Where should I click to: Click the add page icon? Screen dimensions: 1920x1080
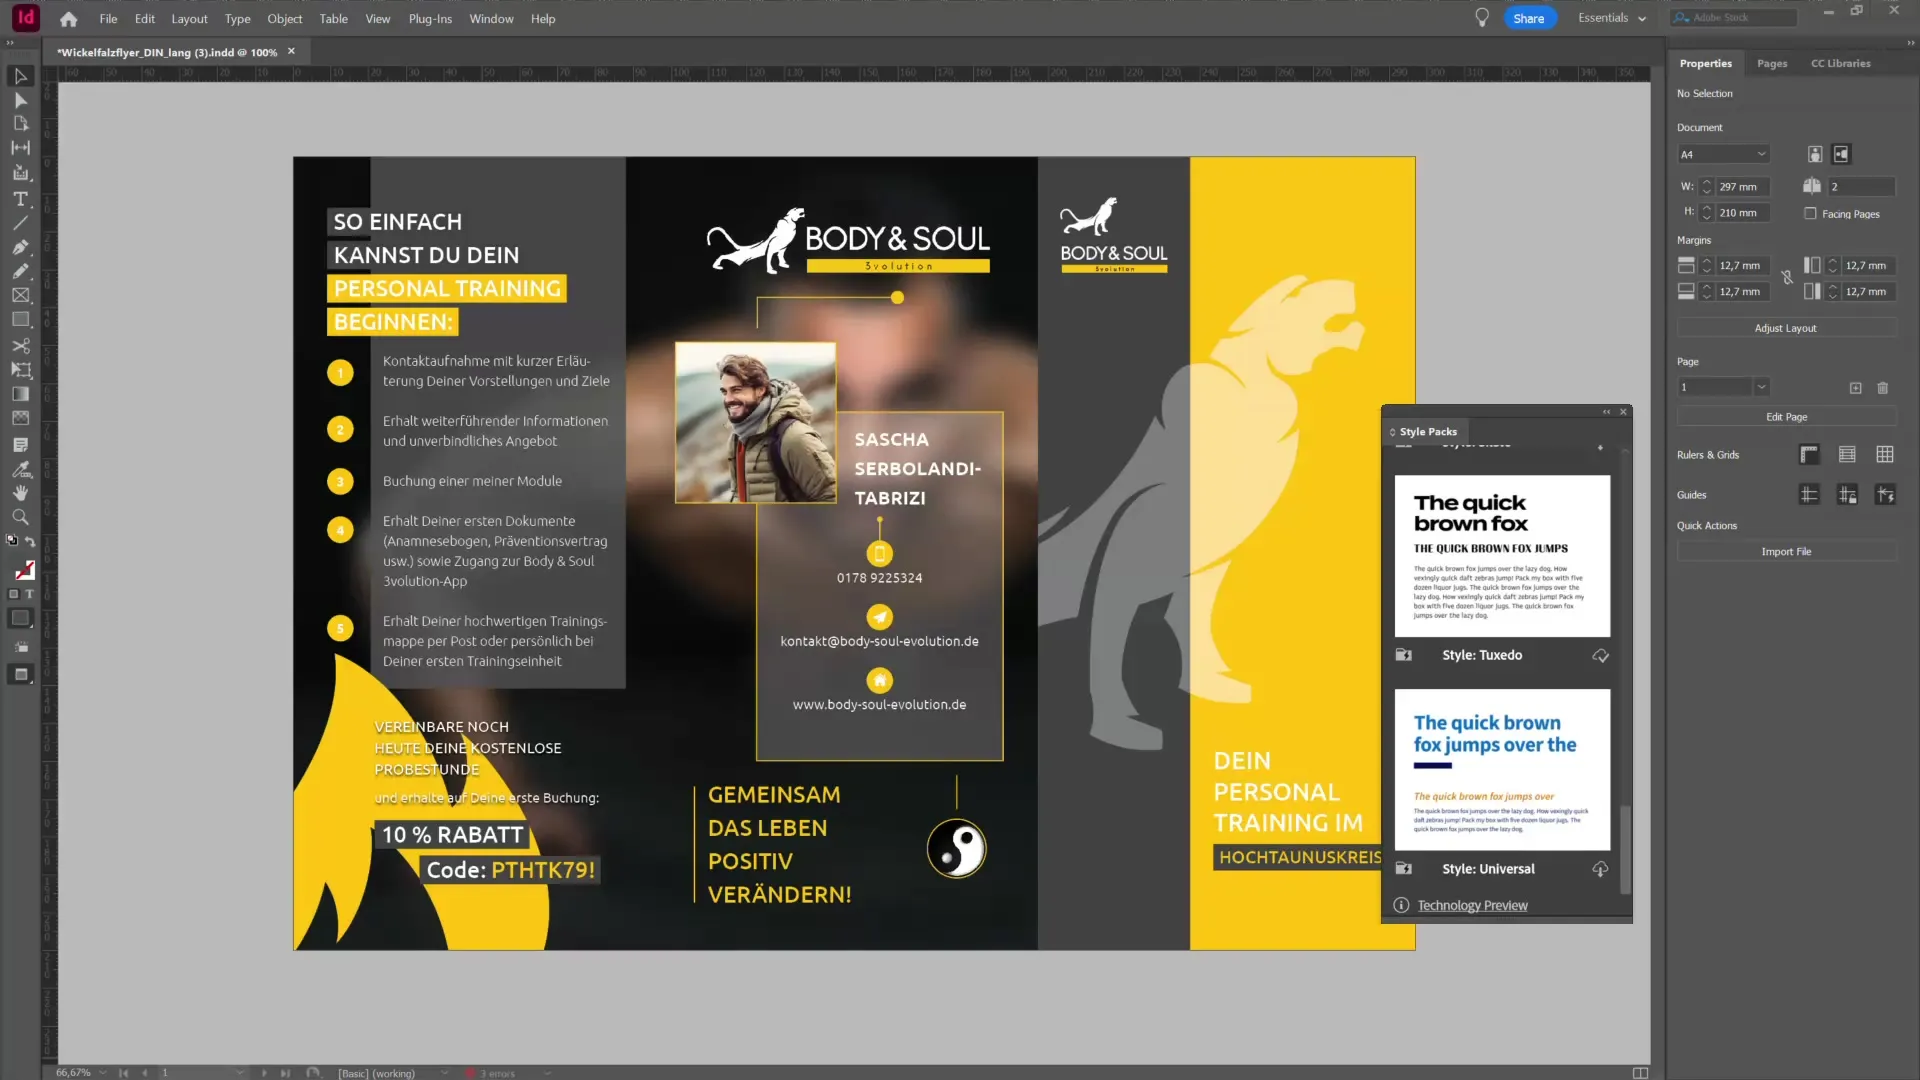click(1856, 388)
